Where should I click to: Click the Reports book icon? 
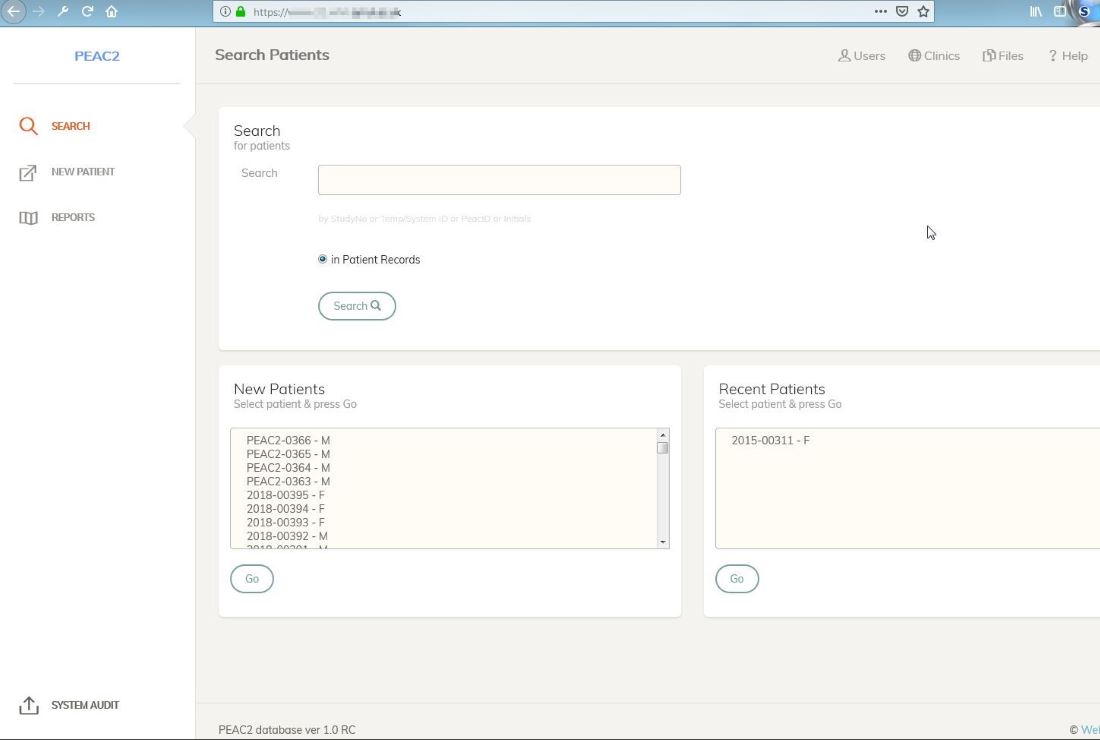pyautogui.click(x=28, y=218)
